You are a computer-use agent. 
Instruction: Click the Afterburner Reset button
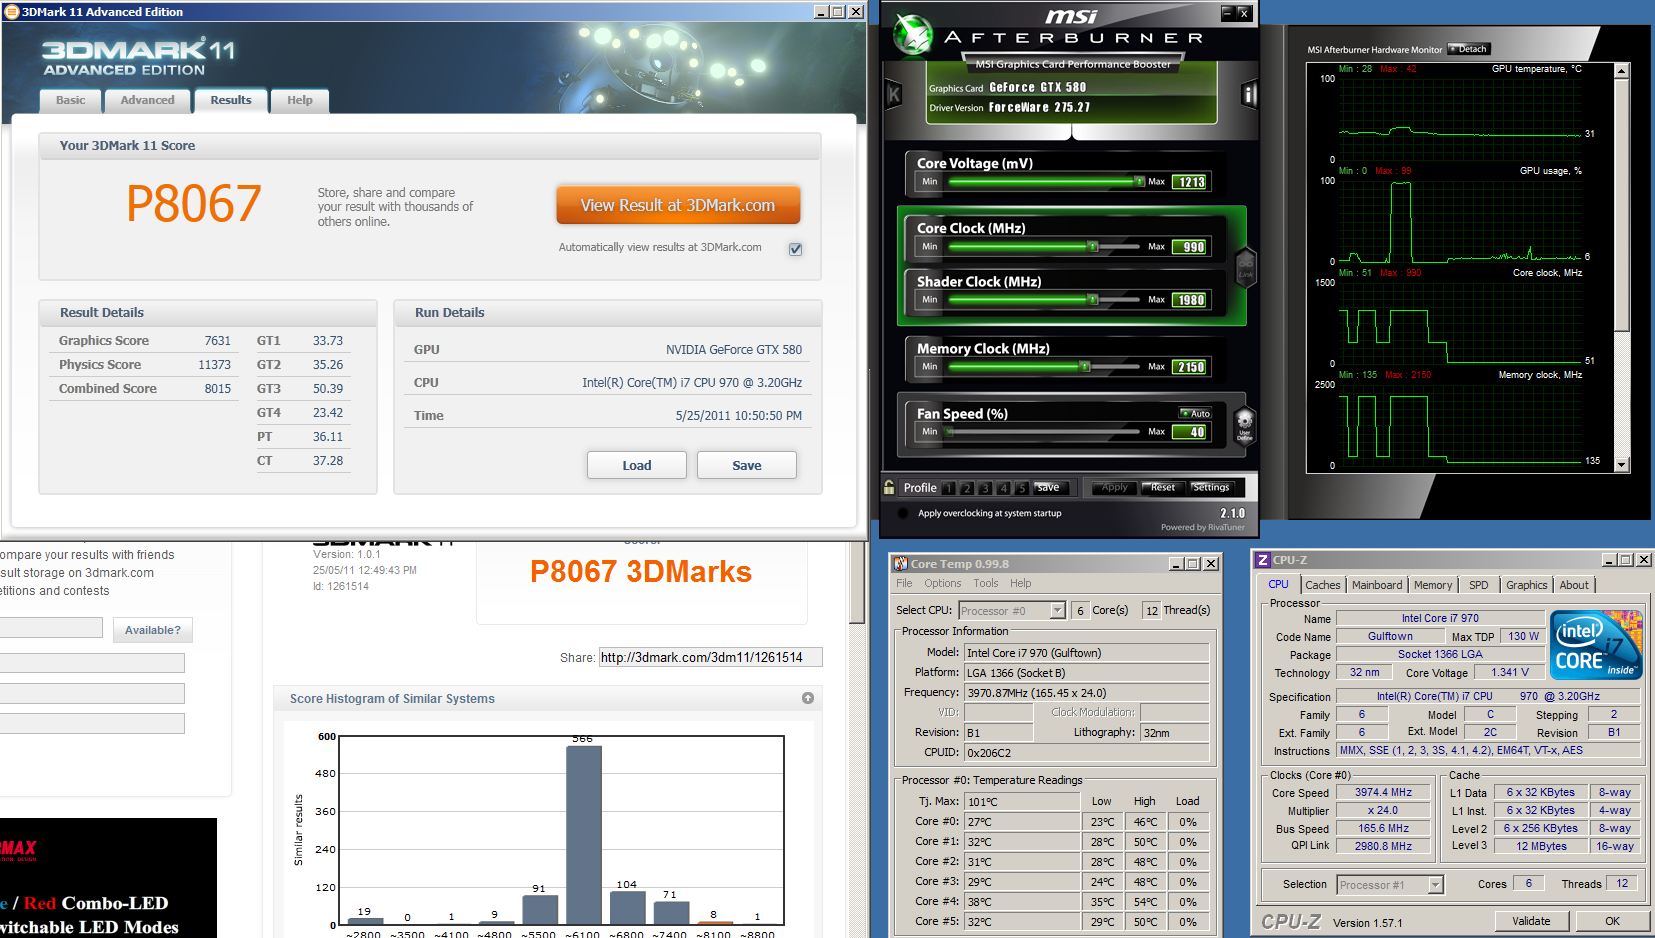(x=1162, y=488)
